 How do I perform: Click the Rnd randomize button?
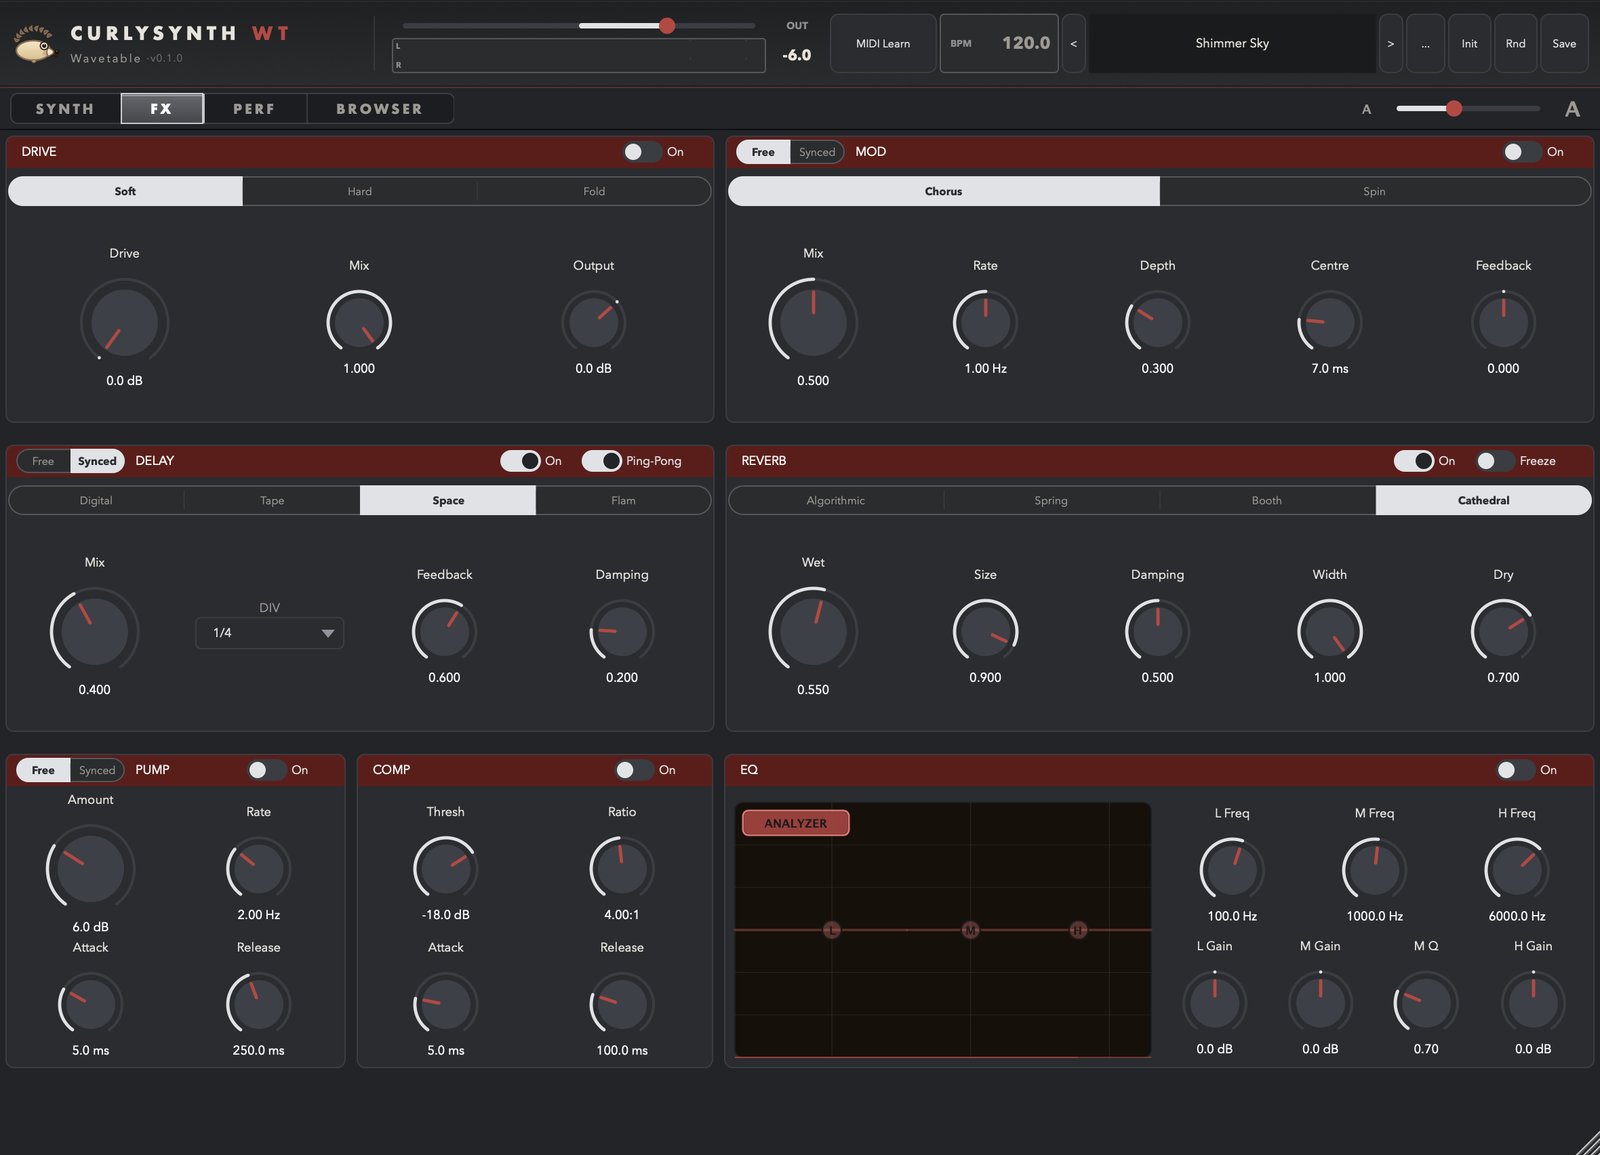pyautogui.click(x=1516, y=43)
